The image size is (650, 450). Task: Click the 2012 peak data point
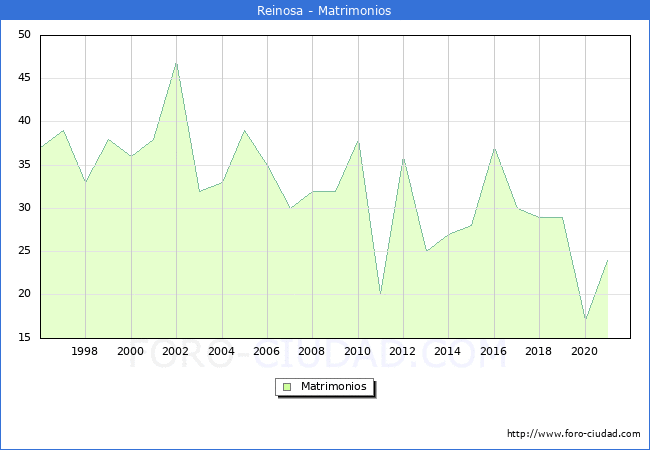(403, 158)
